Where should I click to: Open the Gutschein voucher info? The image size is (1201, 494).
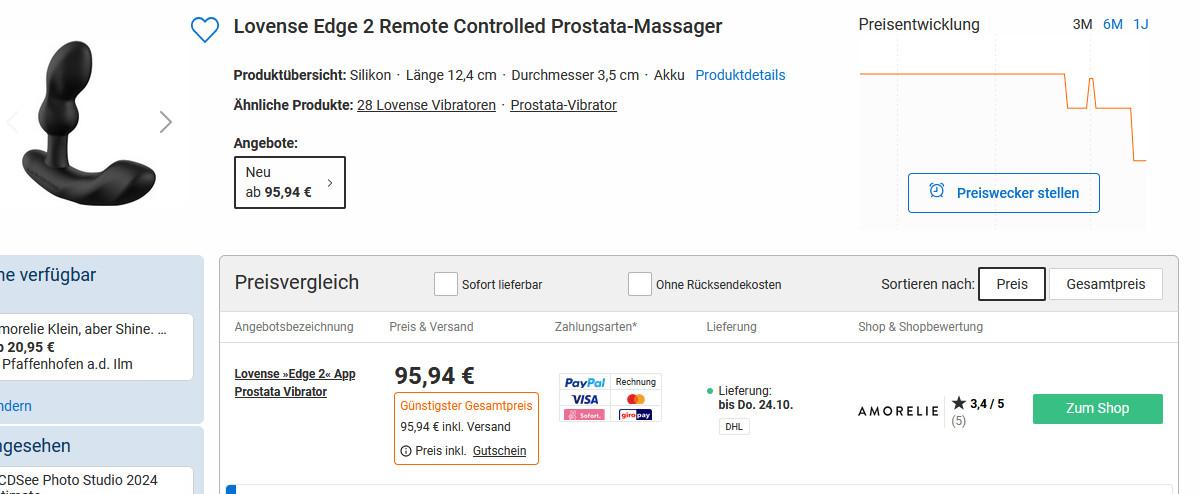[x=499, y=451]
